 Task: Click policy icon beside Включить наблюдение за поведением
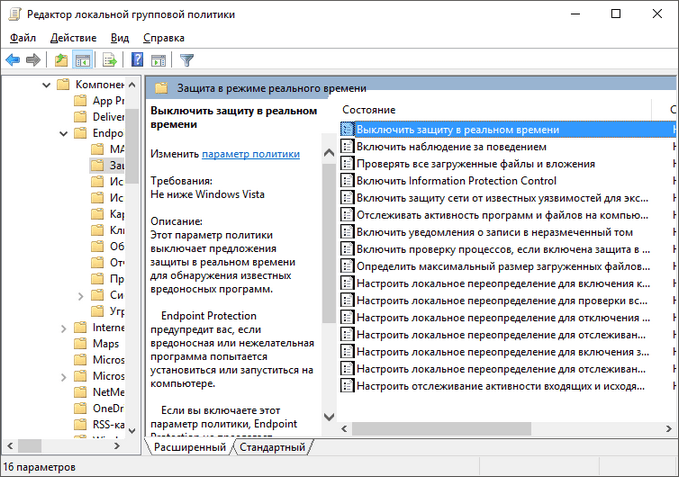(346, 147)
